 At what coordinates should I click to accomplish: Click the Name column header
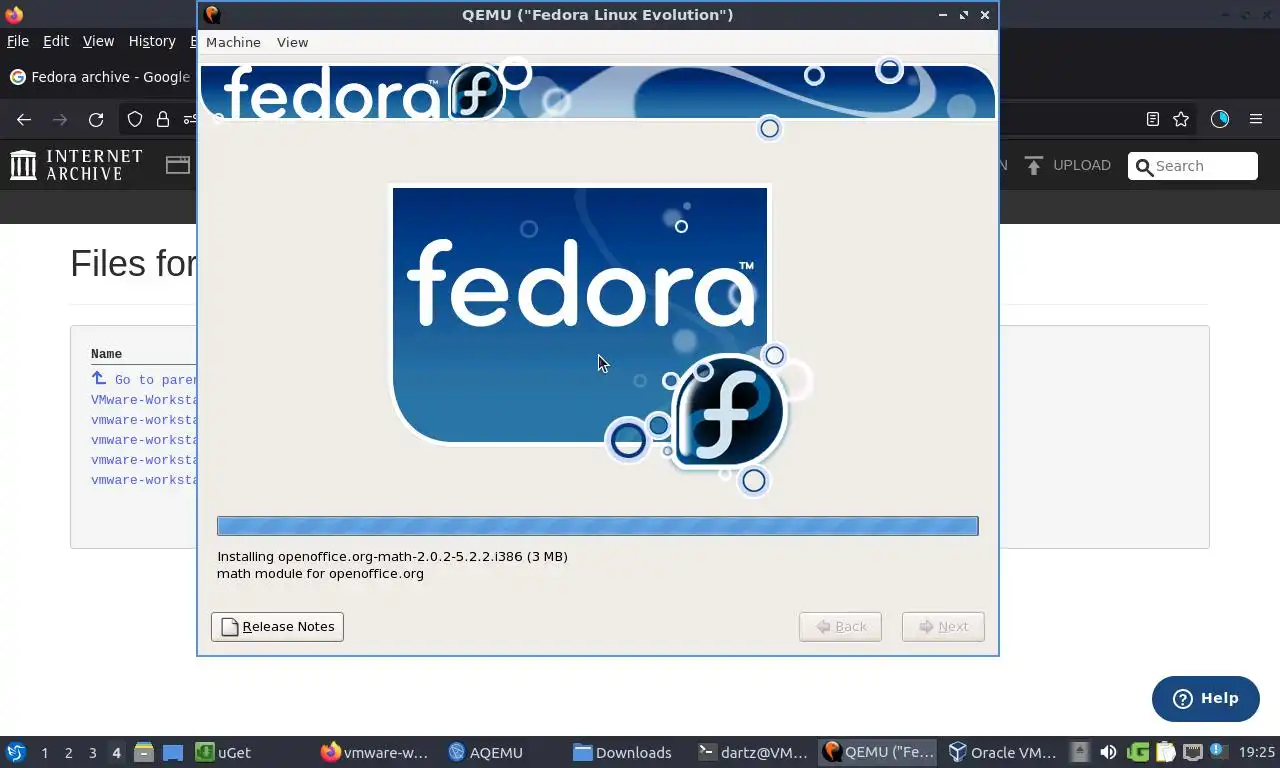click(106, 354)
